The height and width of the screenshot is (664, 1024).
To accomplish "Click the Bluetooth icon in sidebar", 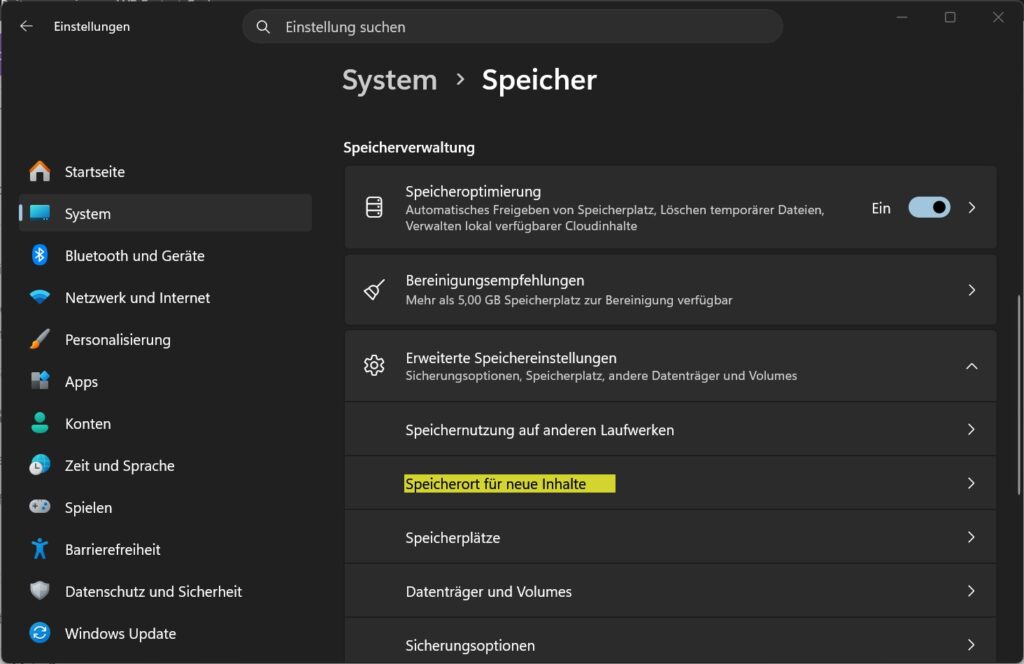I will [x=40, y=255].
